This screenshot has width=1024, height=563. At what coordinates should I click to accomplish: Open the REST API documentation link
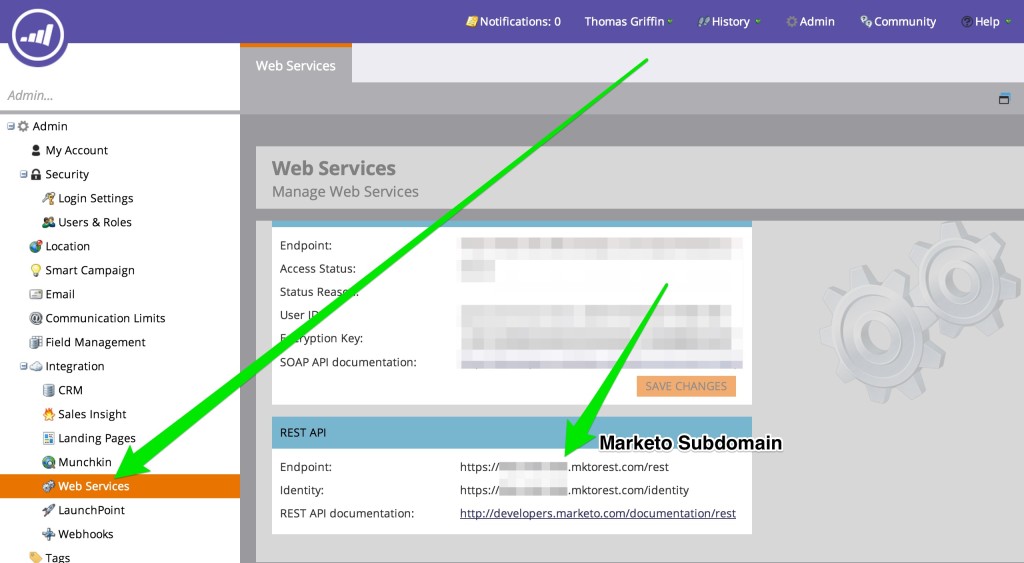598,513
